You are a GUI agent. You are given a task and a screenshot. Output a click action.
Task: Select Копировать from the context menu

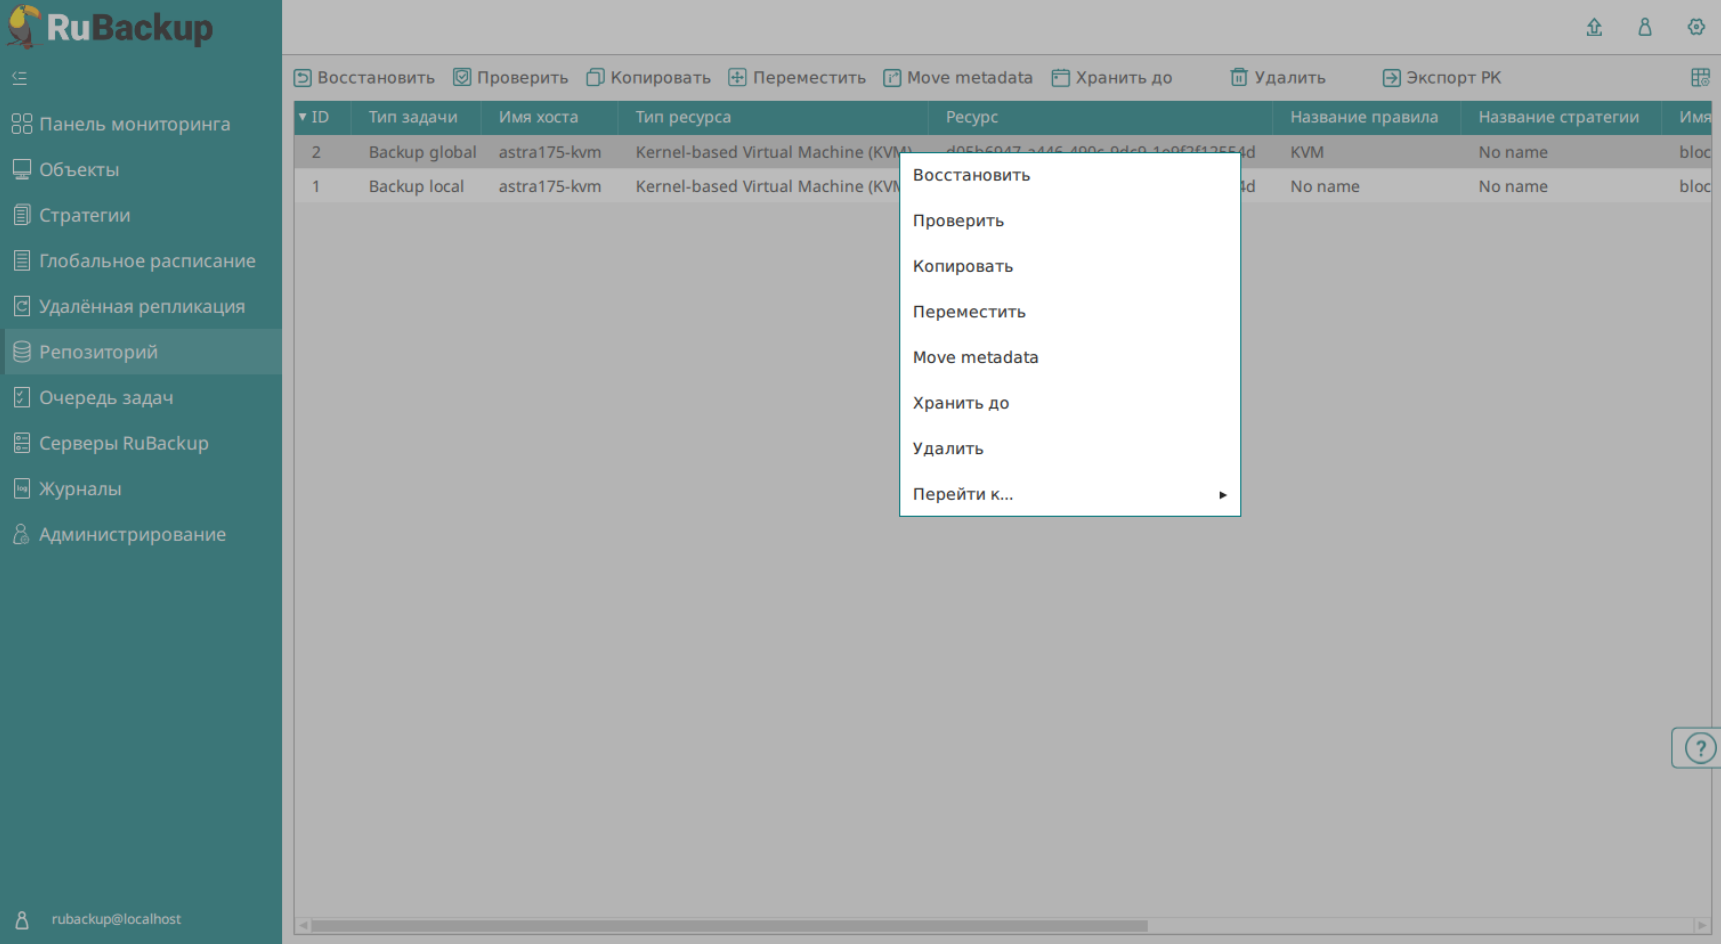tap(962, 266)
